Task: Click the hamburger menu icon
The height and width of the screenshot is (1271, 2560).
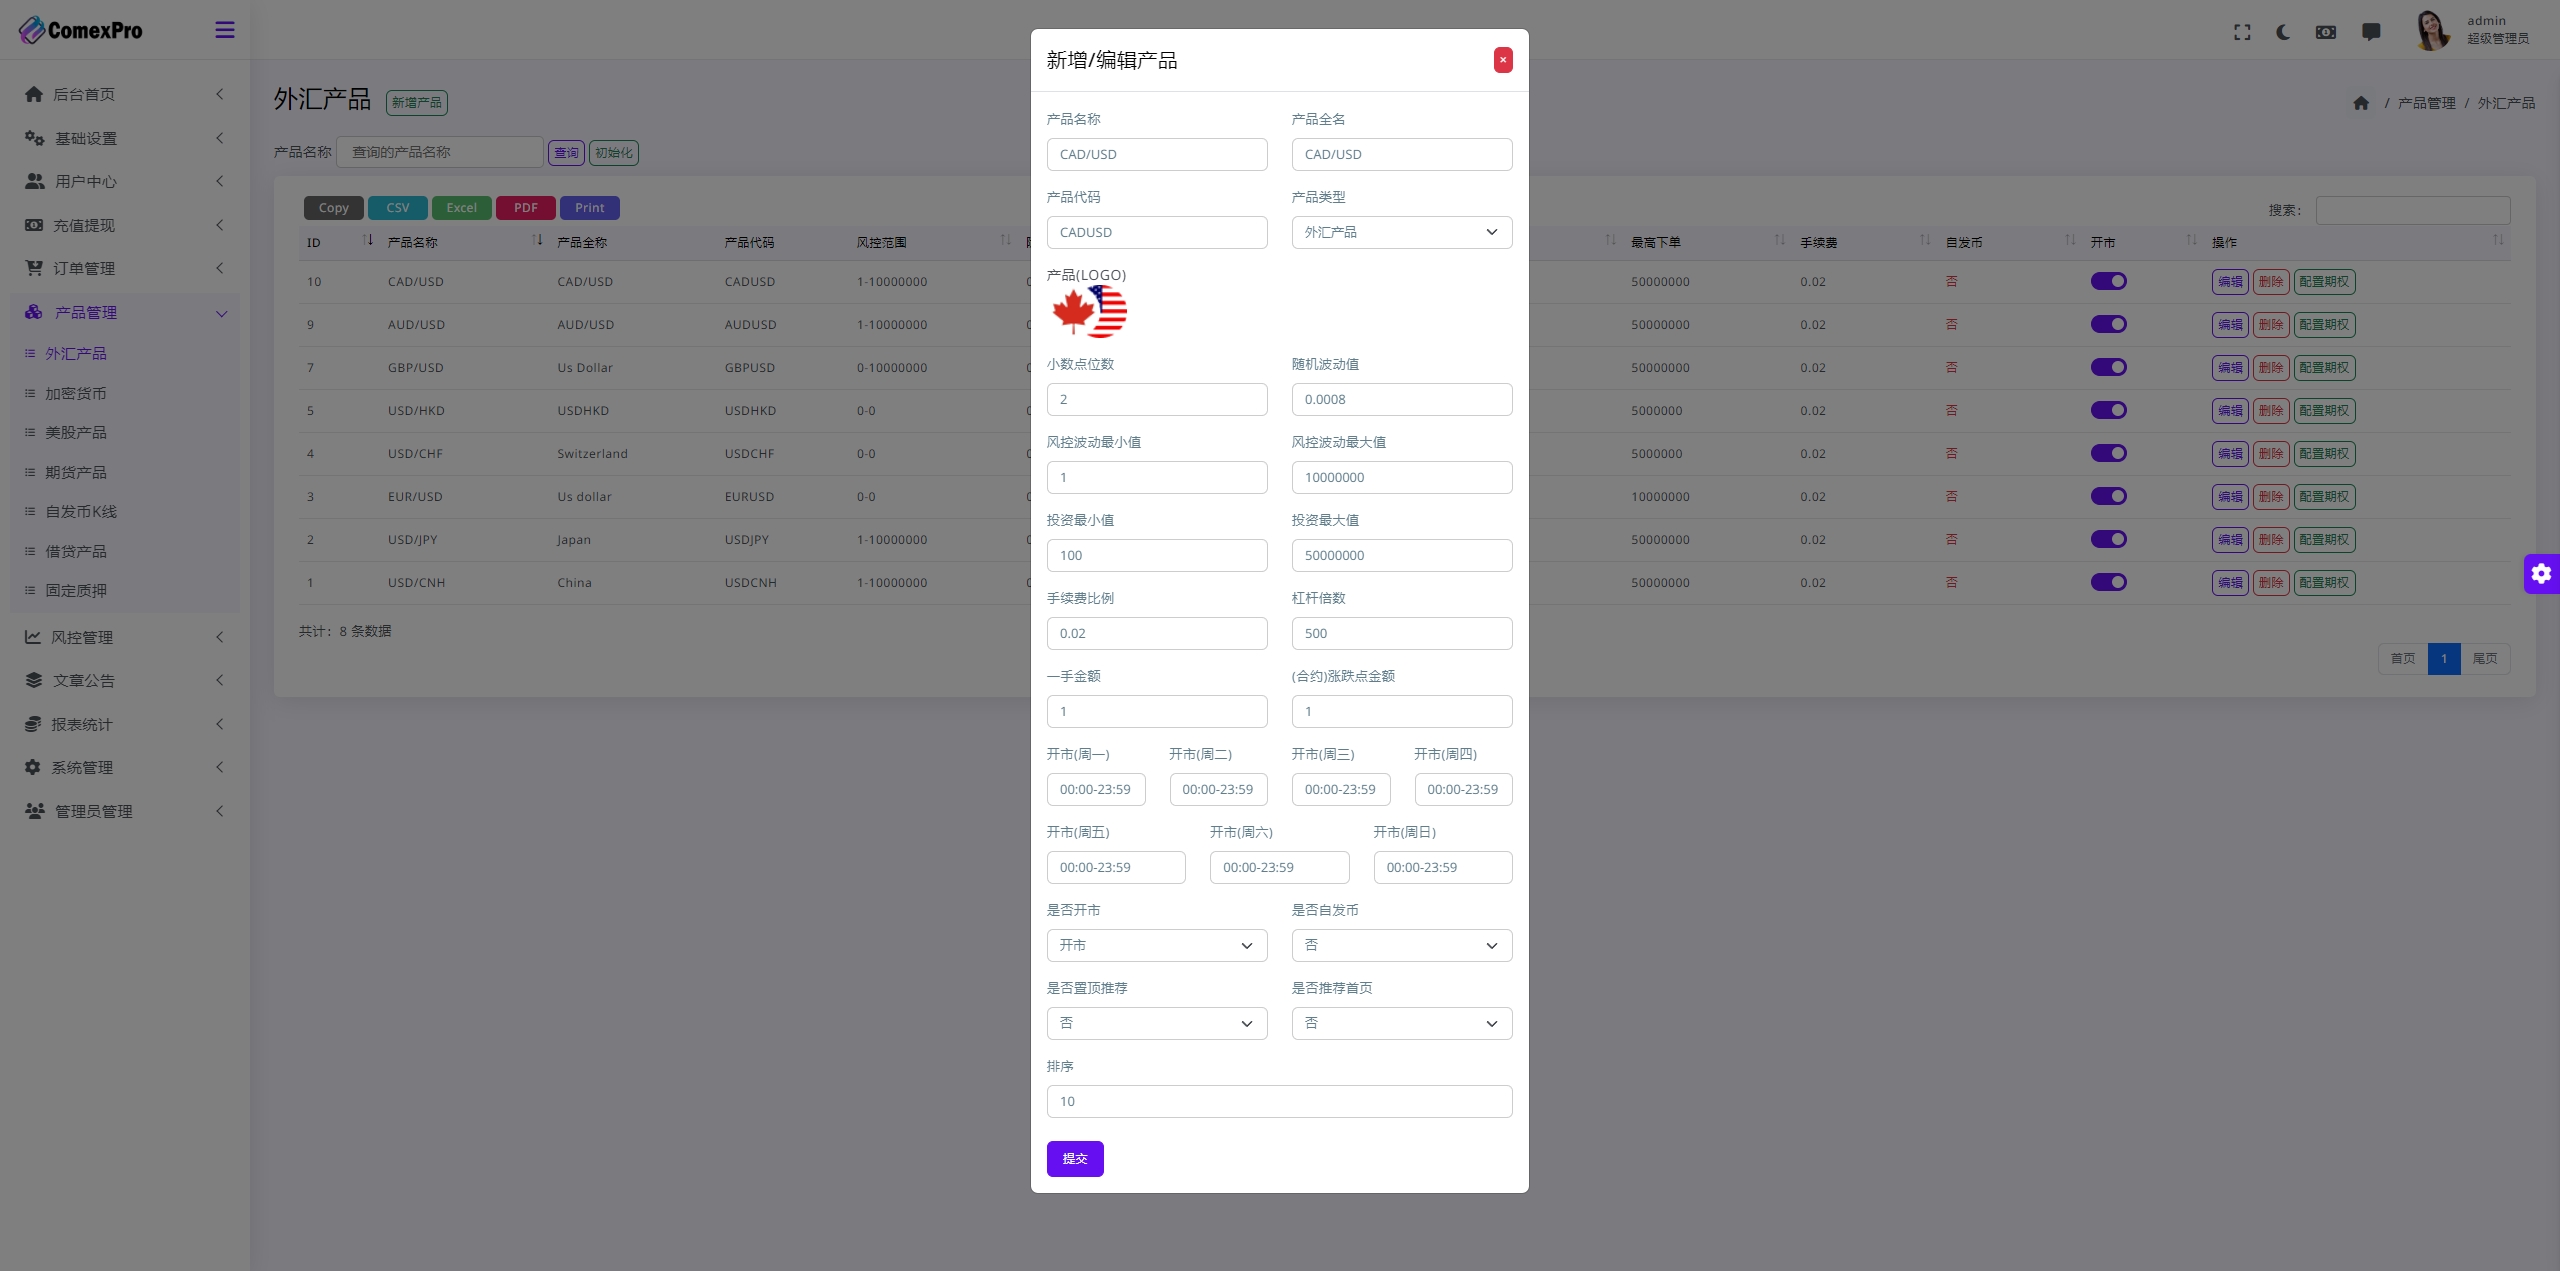Action: (225, 29)
